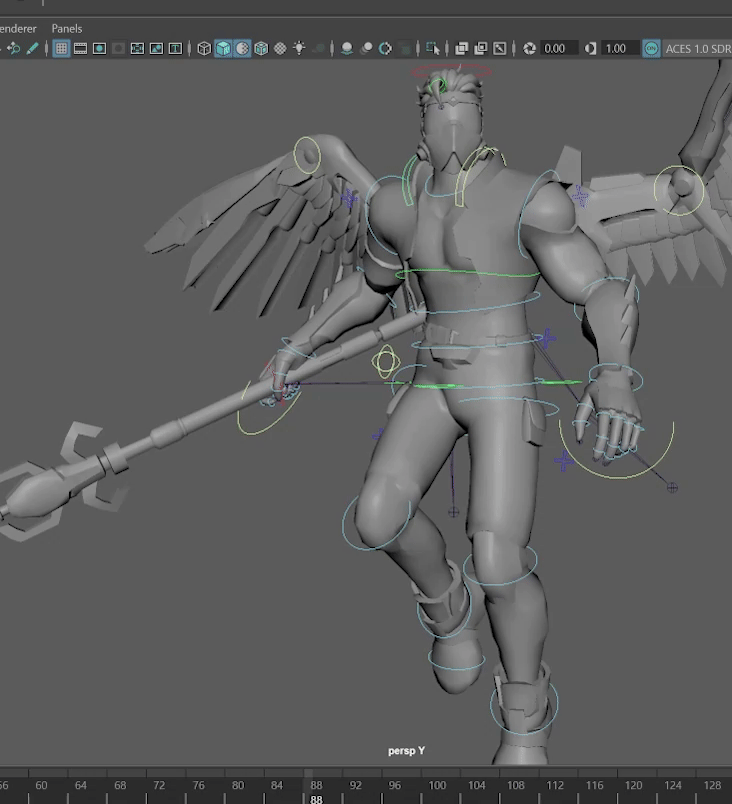Toggle Multisample Anti-aliasing icon
The height and width of the screenshot is (804, 732).
click(385, 49)
